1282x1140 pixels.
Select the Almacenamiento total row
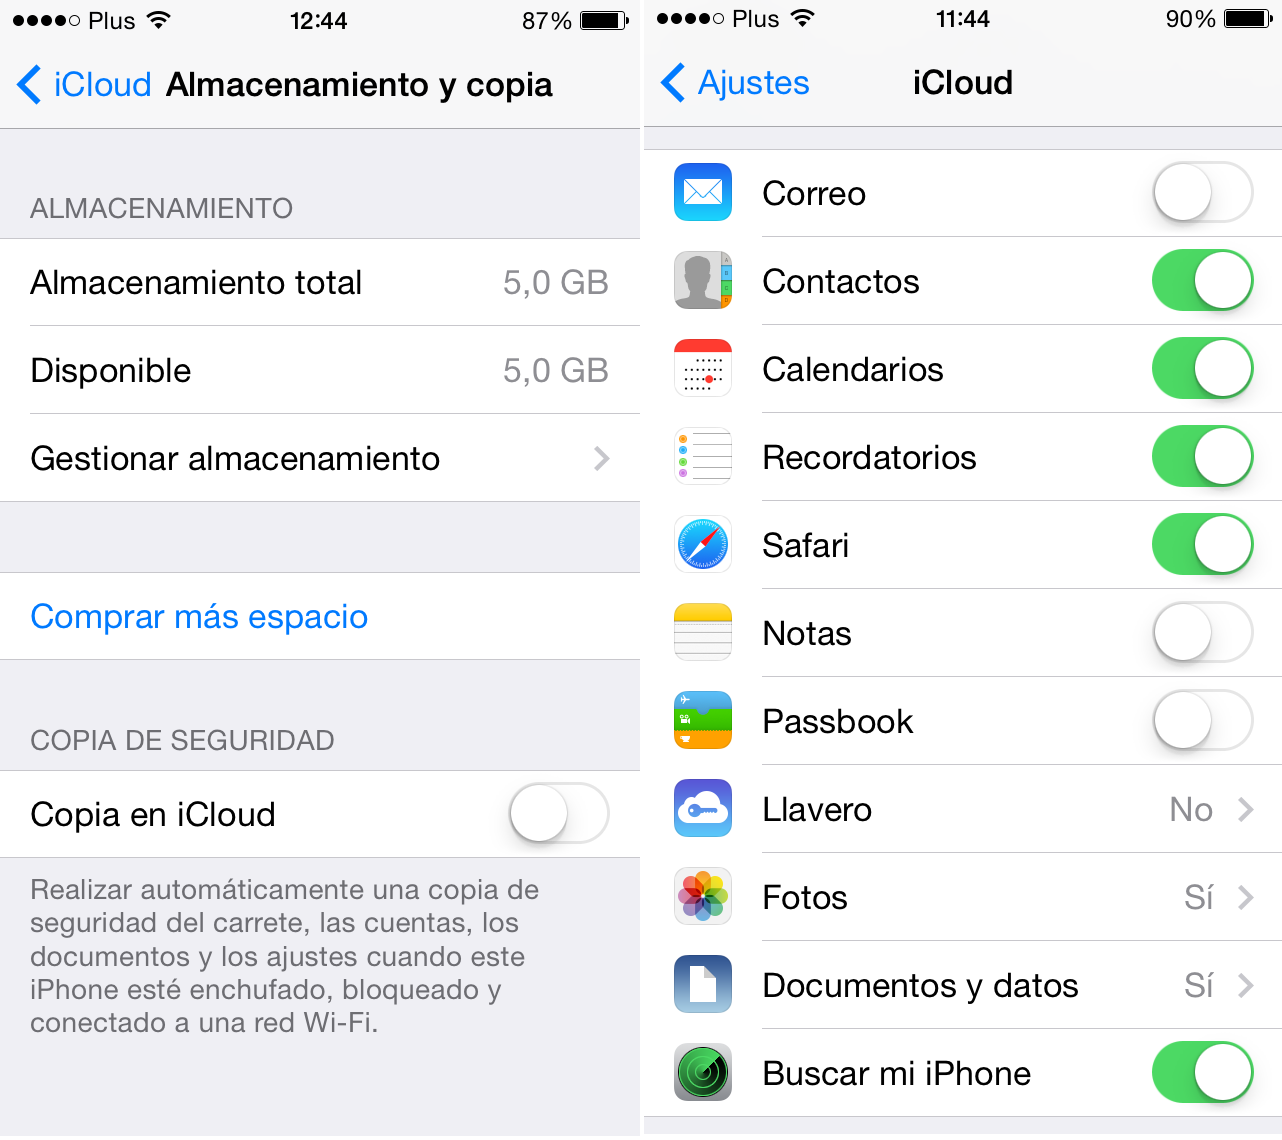point(320,282)
